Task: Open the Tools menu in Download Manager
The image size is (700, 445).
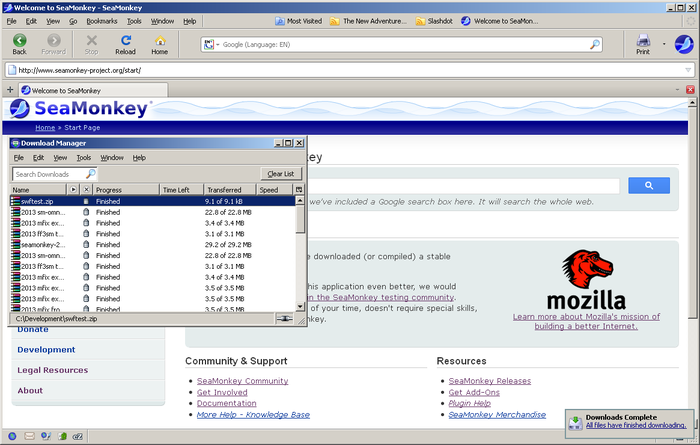Action: click(x=83, y=158)
